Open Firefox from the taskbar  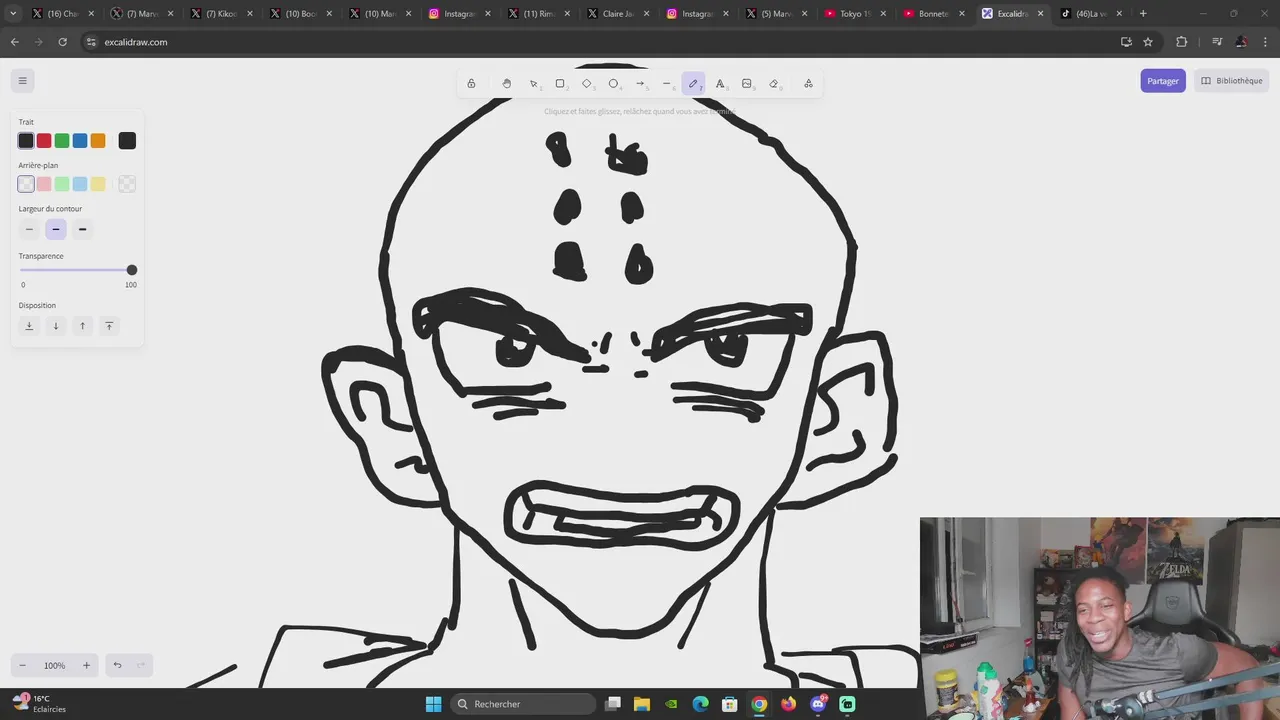tap(789, 704)
